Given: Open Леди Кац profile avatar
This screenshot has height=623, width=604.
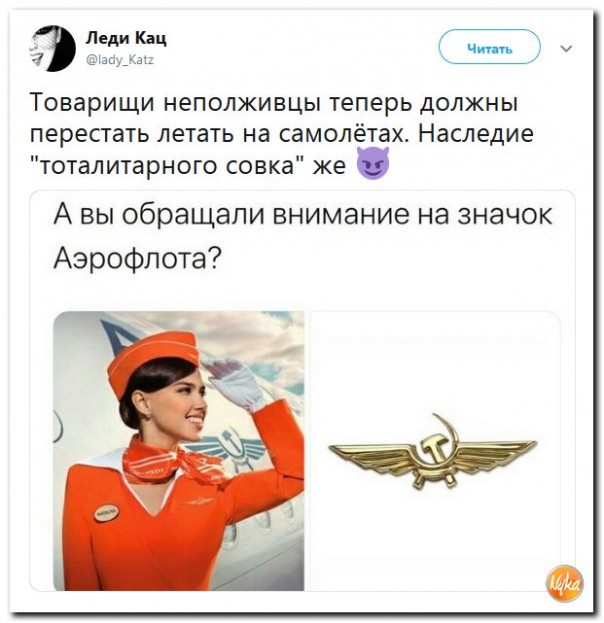Looking at the screenshot, I should [x=53, y=48].
